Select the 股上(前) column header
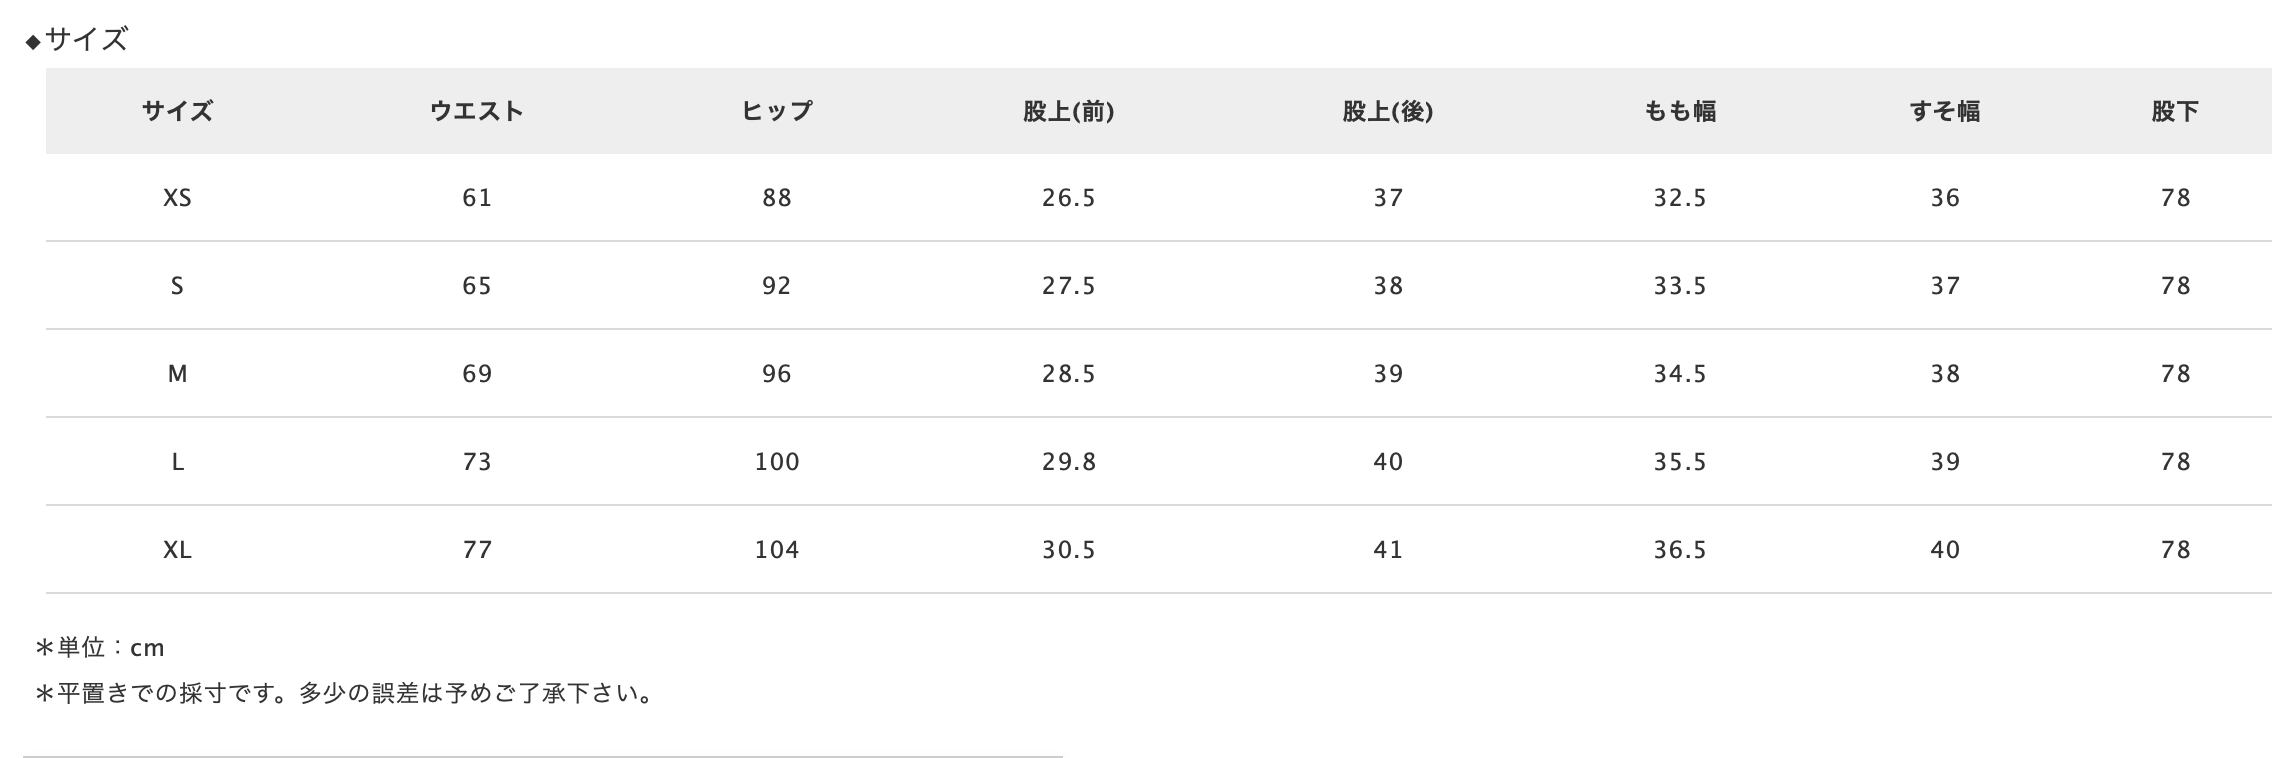Screen dimensions: 2272x758 click(x=1068, y=111)
